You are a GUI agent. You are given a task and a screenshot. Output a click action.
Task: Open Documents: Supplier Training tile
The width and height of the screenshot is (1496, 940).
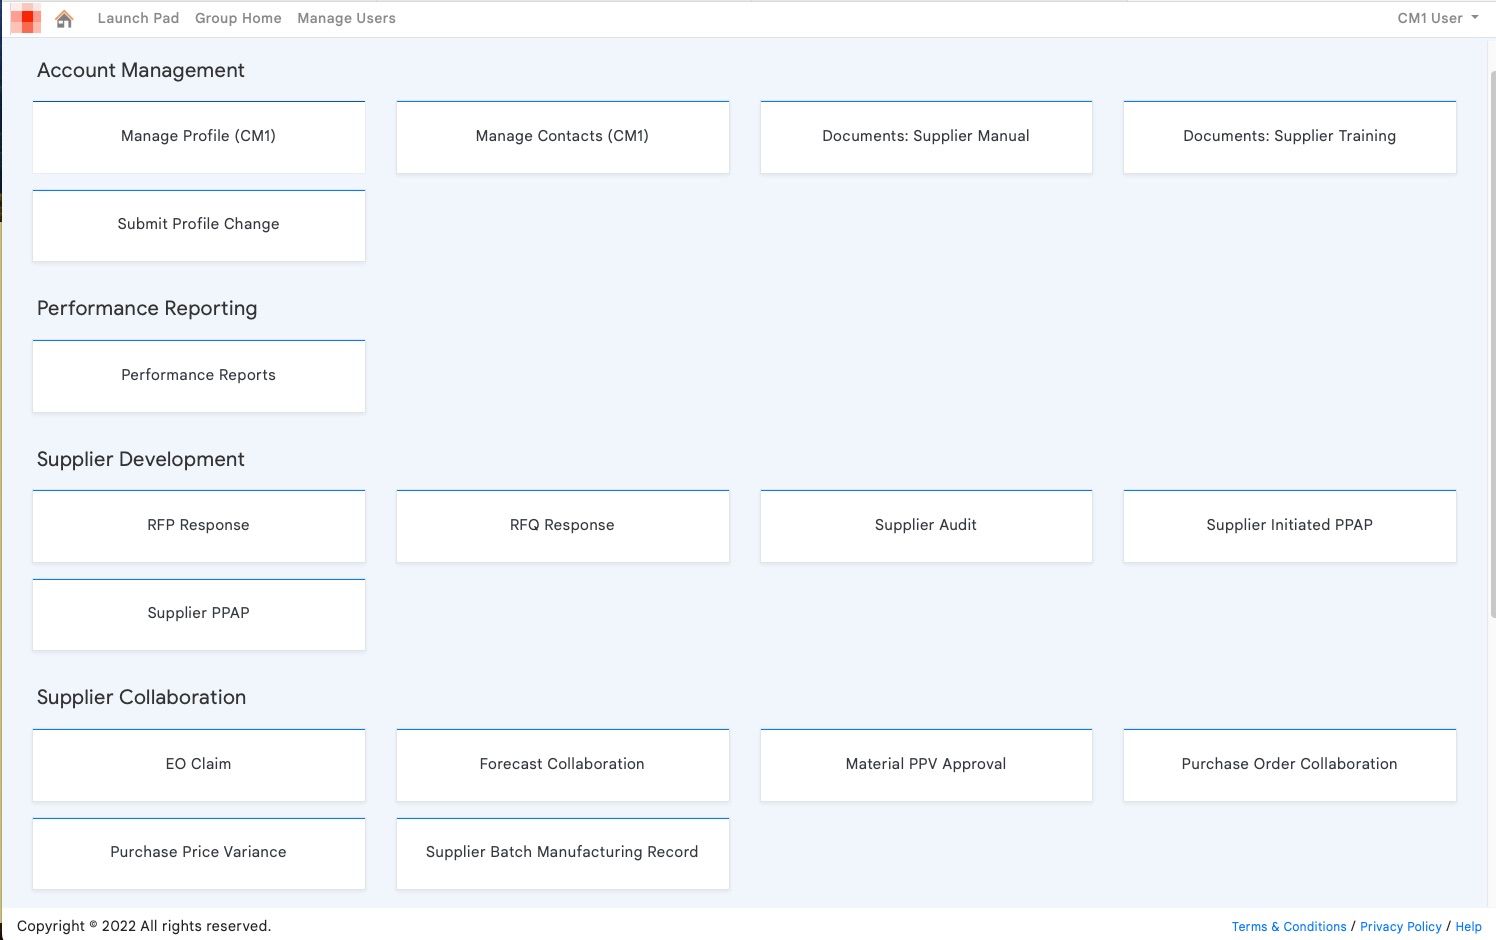tap(1289, 137)
